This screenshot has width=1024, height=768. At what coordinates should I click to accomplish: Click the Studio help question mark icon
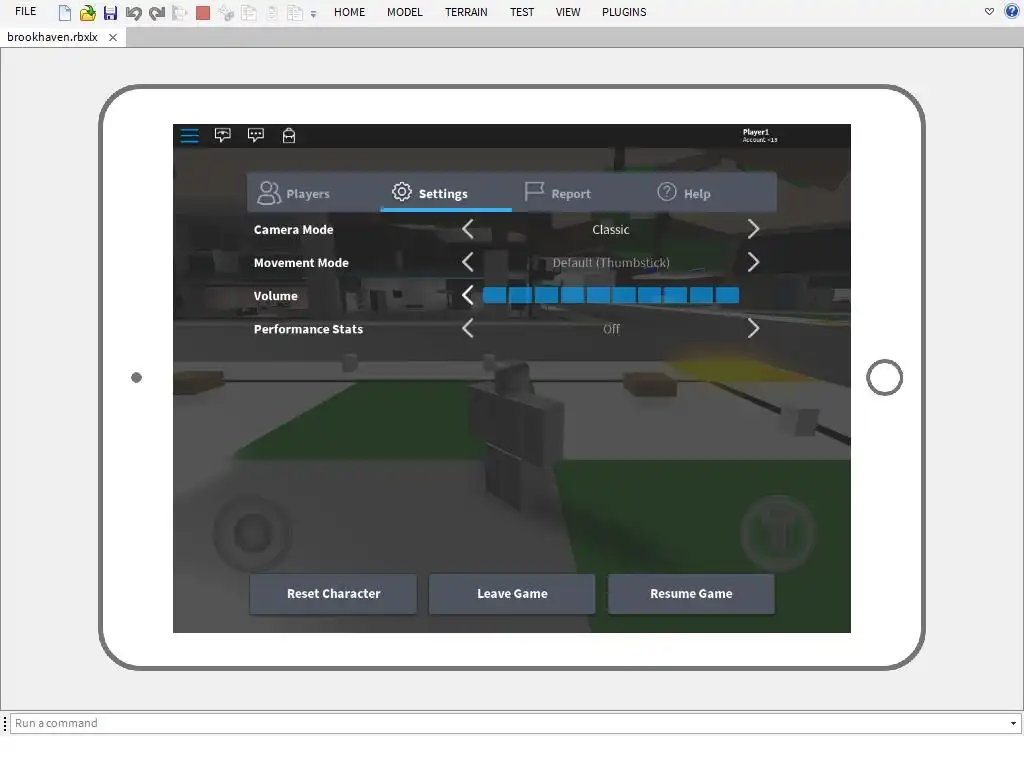[x=1012, y=11]
